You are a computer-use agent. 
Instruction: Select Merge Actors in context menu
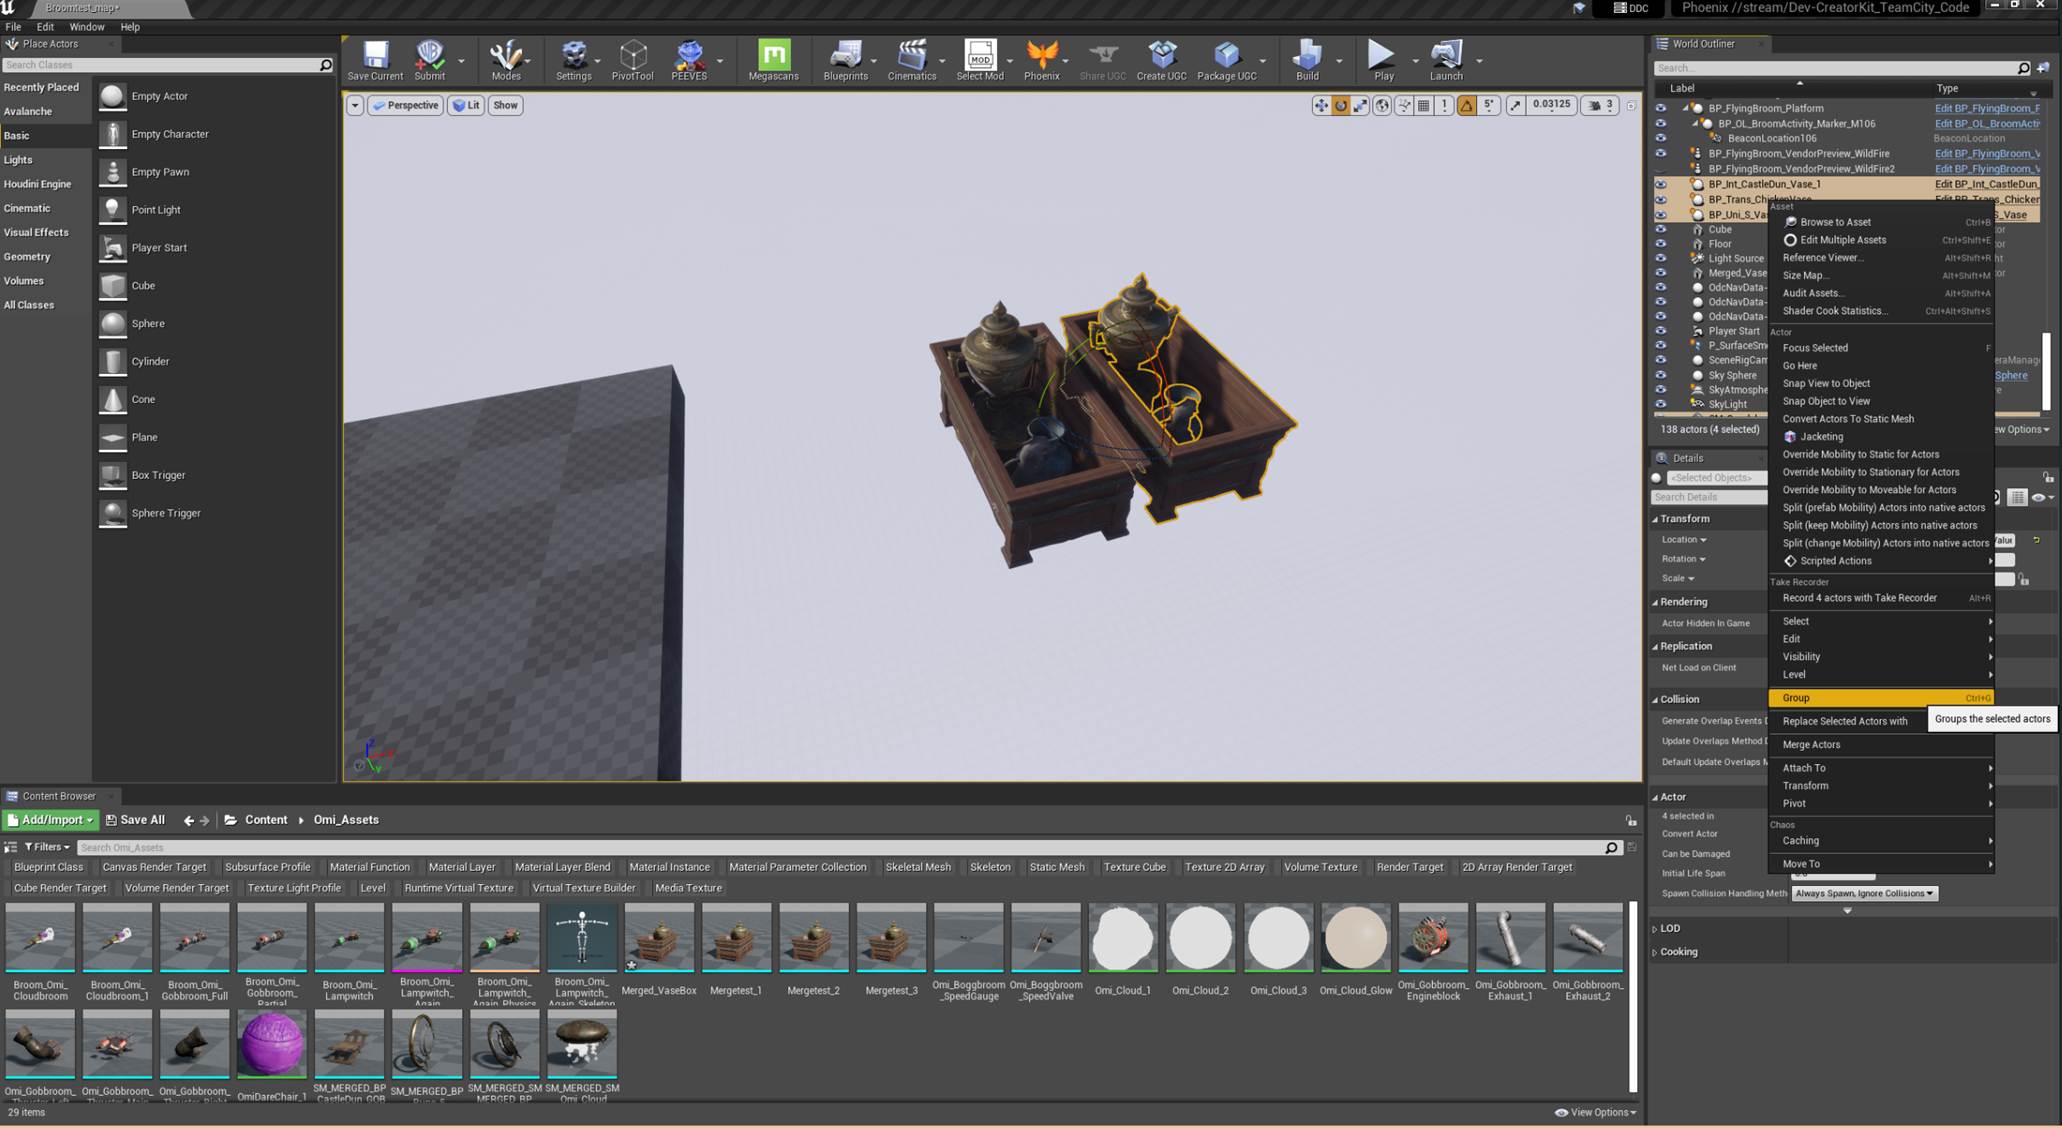point(1811,745)
